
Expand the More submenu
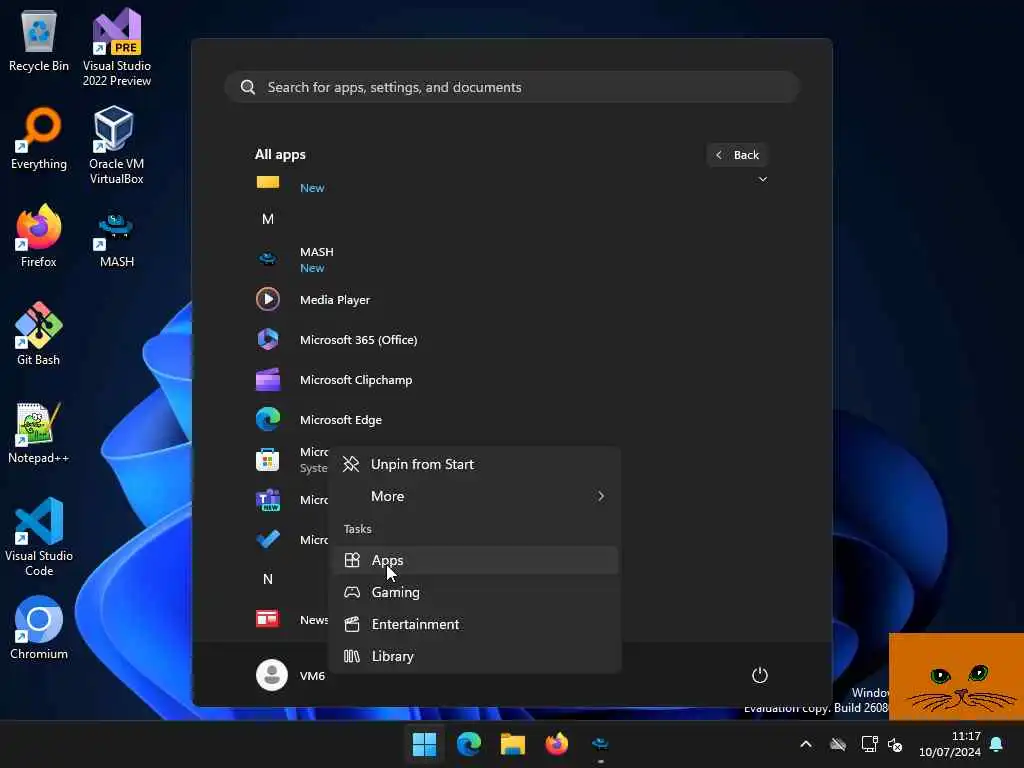click(x=476, y=496)
